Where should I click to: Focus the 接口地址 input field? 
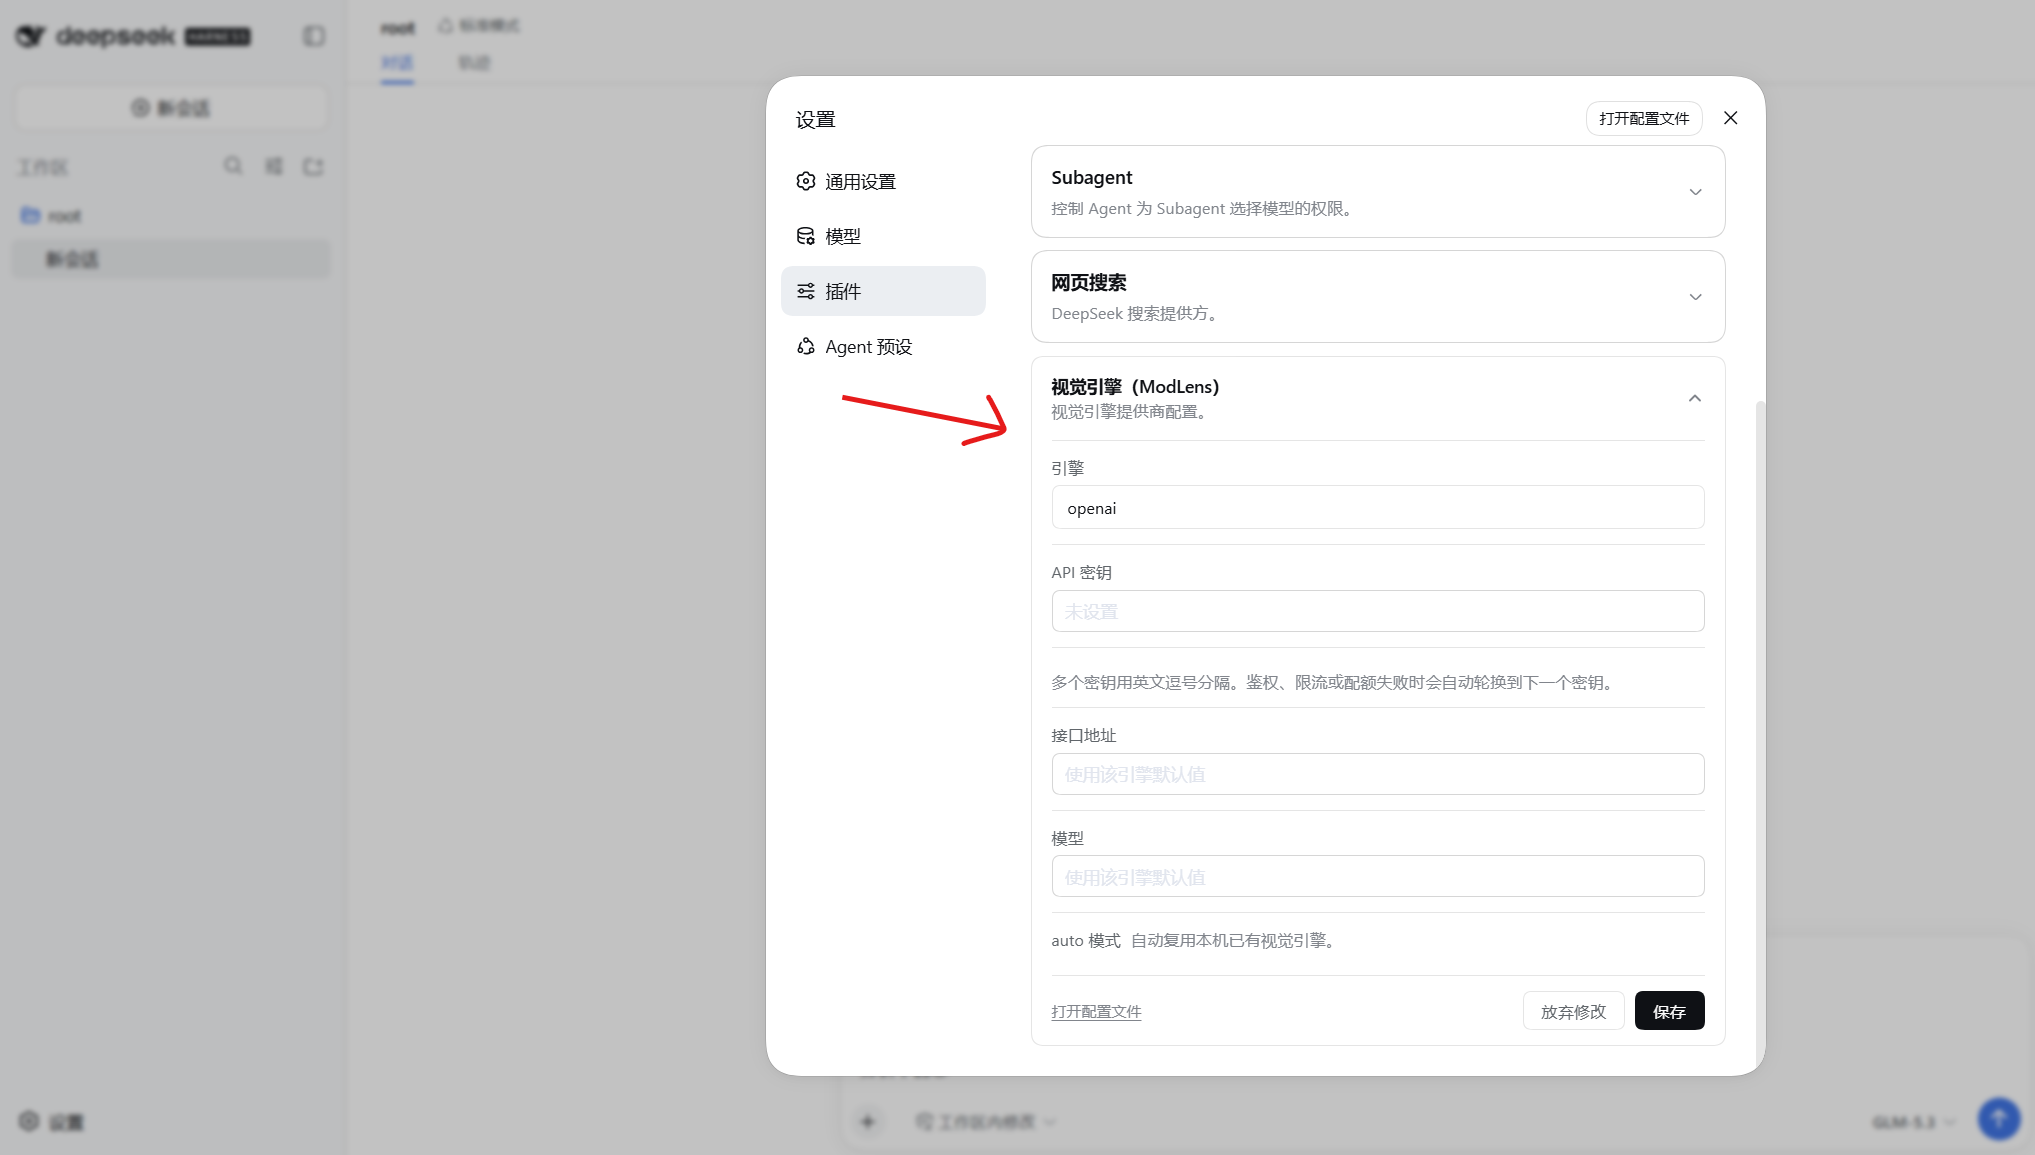click(1377, 774)
